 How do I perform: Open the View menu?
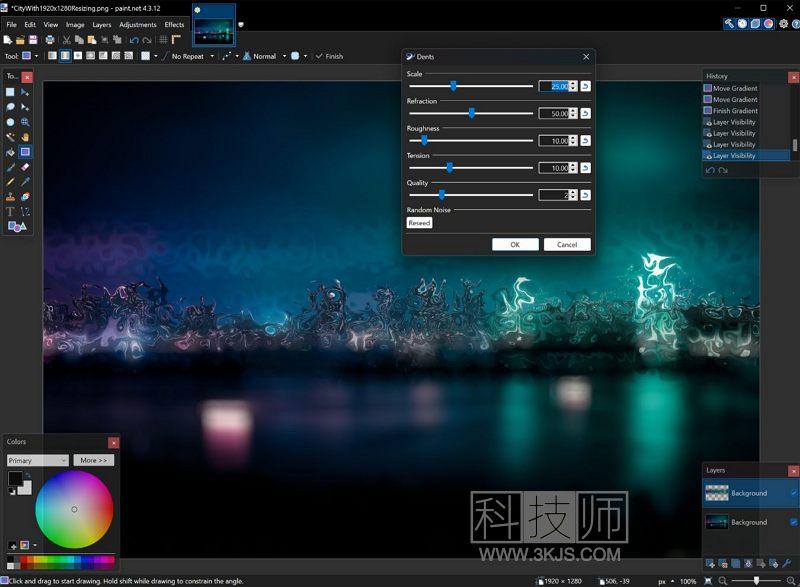pyautogui.click(x=51, y=24)
